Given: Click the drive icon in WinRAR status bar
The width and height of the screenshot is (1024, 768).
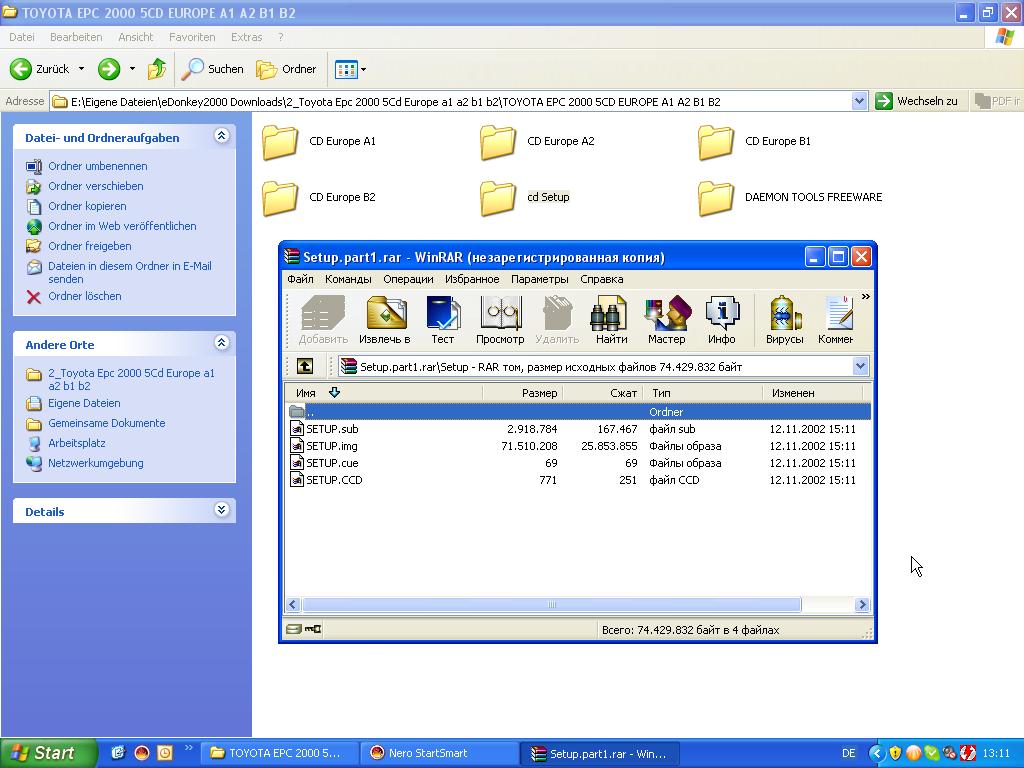Looking at the screenshot, I should [x=294, y=629].
